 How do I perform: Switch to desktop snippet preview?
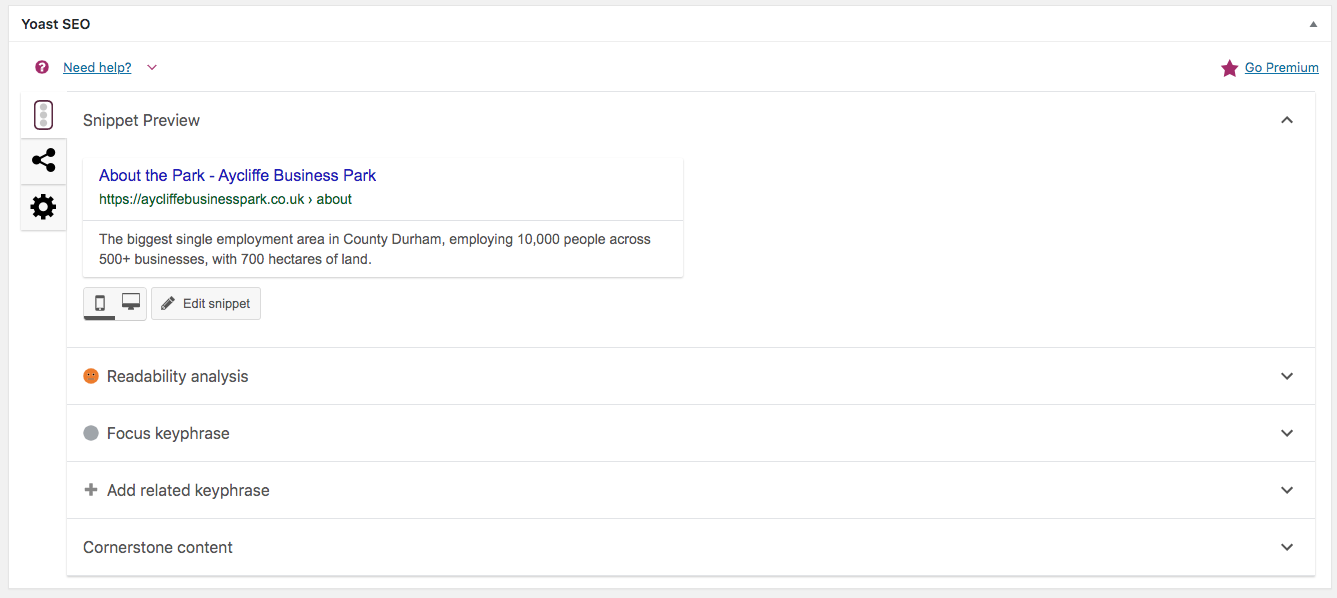pos(131,303)
